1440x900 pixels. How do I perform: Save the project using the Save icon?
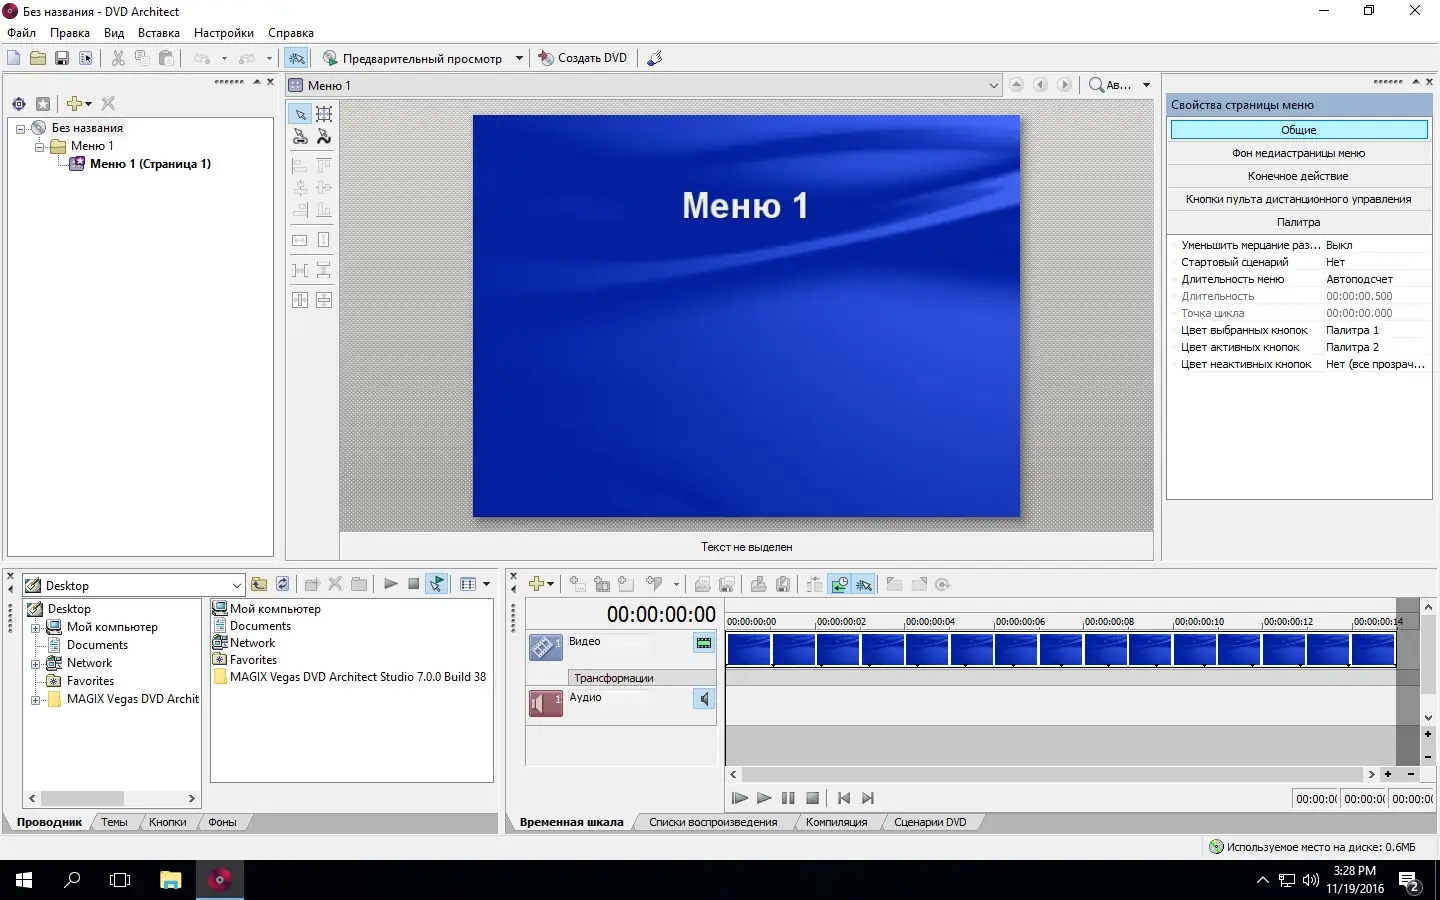(62, 58)
